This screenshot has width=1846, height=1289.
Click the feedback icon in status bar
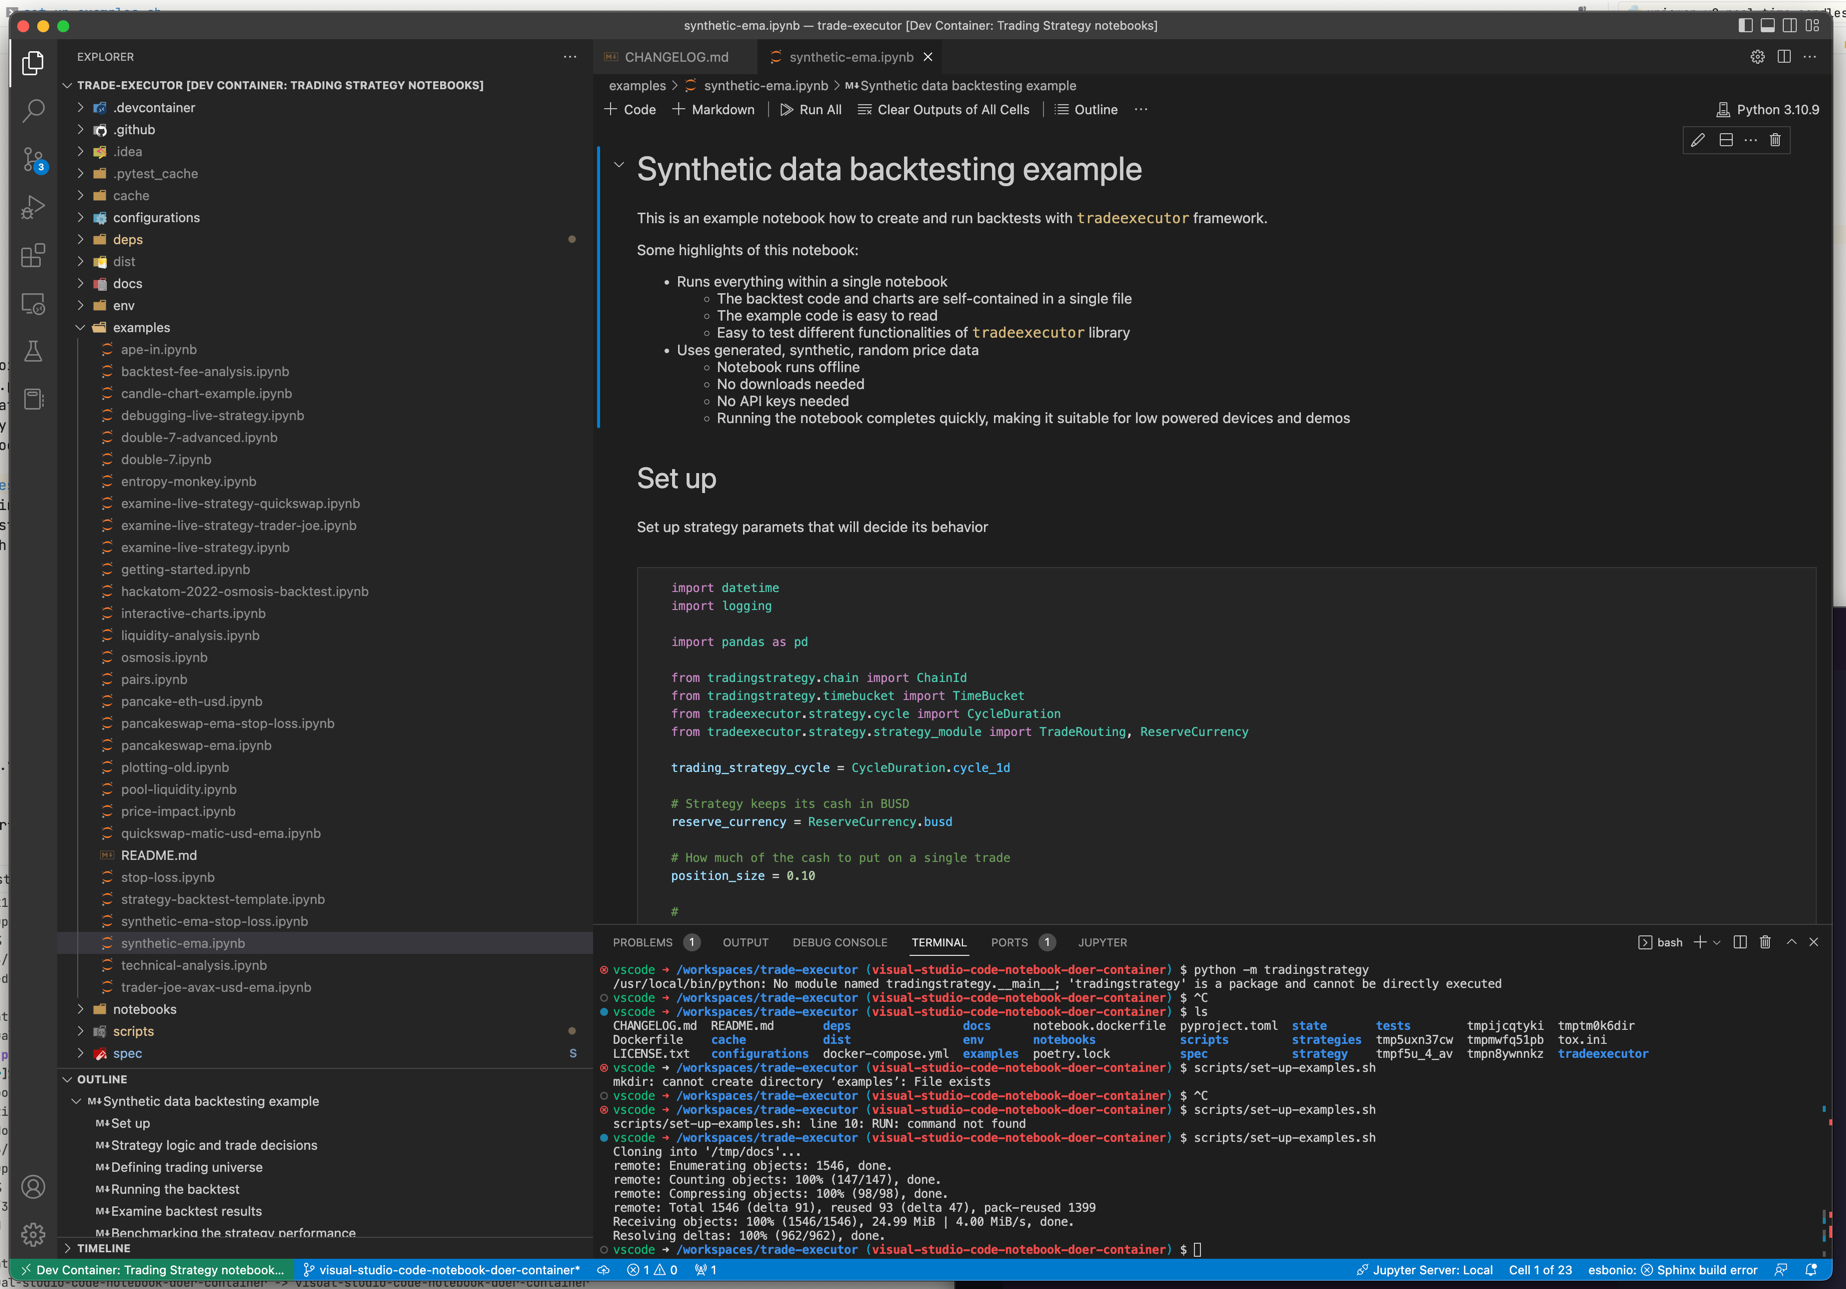point(1781,1270)
